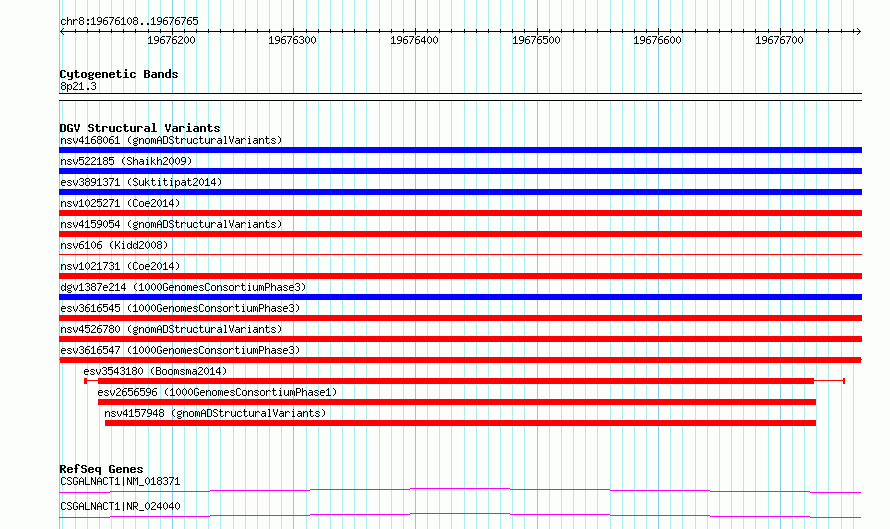This screenshot has width=890, height=529.
Task: Select the red bar under esv3616547
Action: (x=460, y=360)
